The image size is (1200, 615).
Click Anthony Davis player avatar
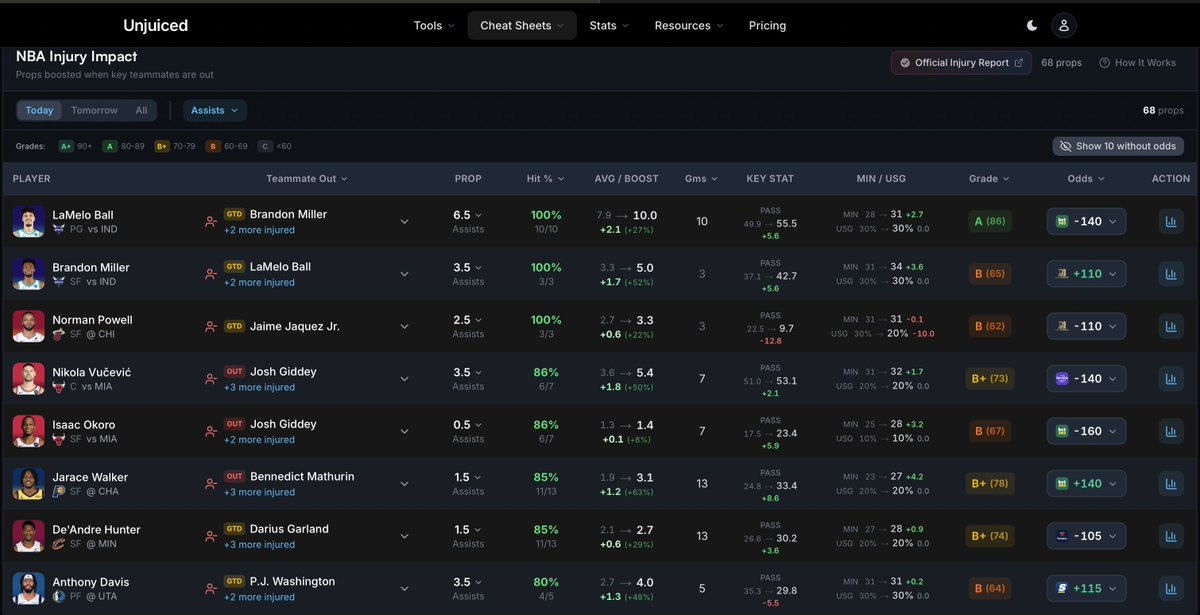(x=29, y=588)
